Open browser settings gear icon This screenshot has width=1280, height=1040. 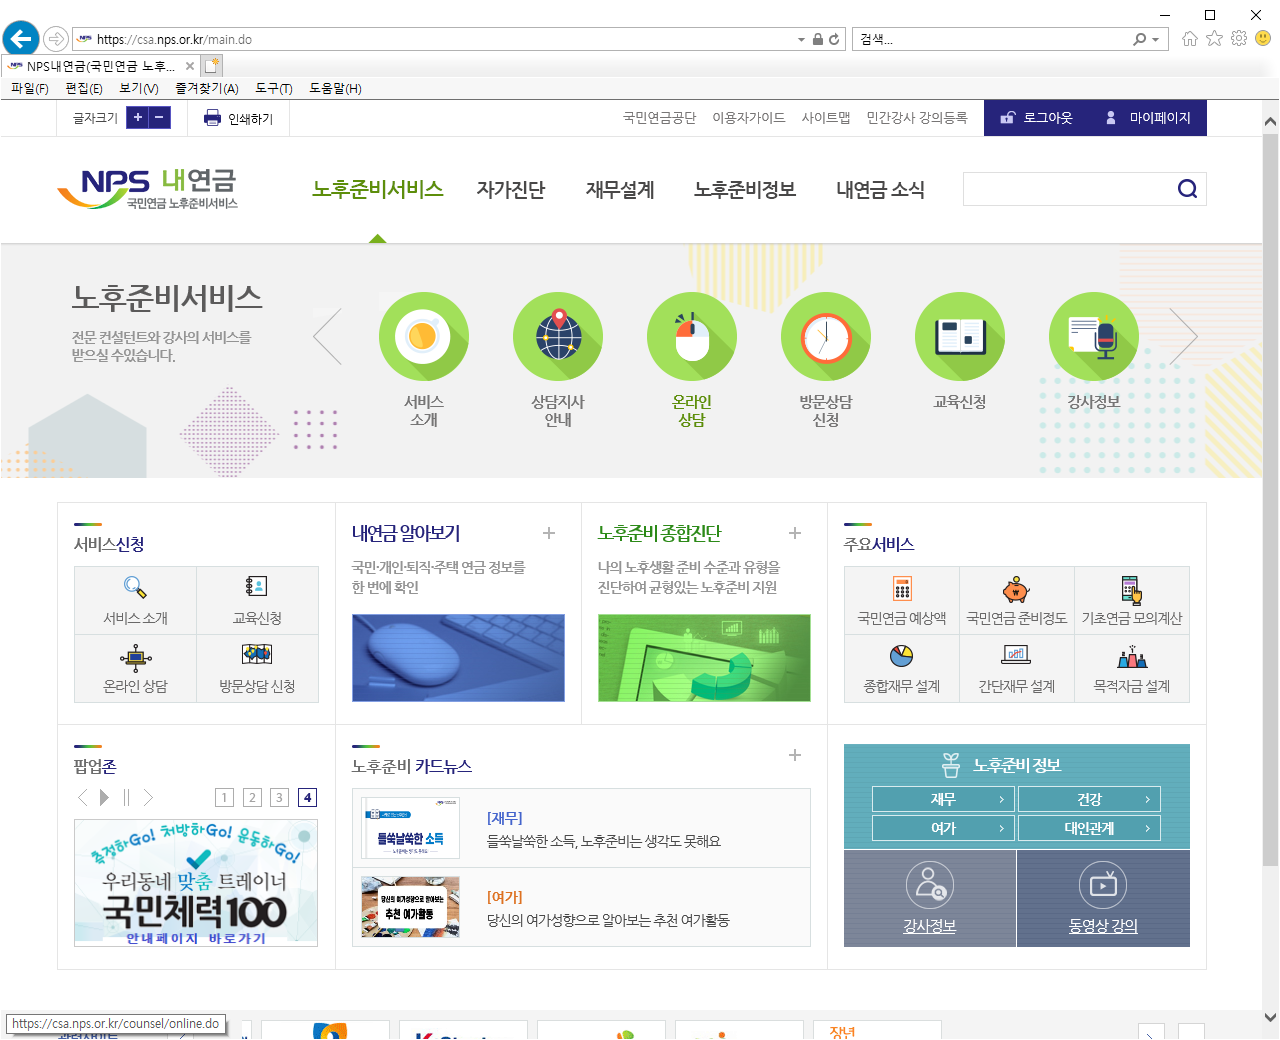pyautogui.click(x=1239, y=38)
